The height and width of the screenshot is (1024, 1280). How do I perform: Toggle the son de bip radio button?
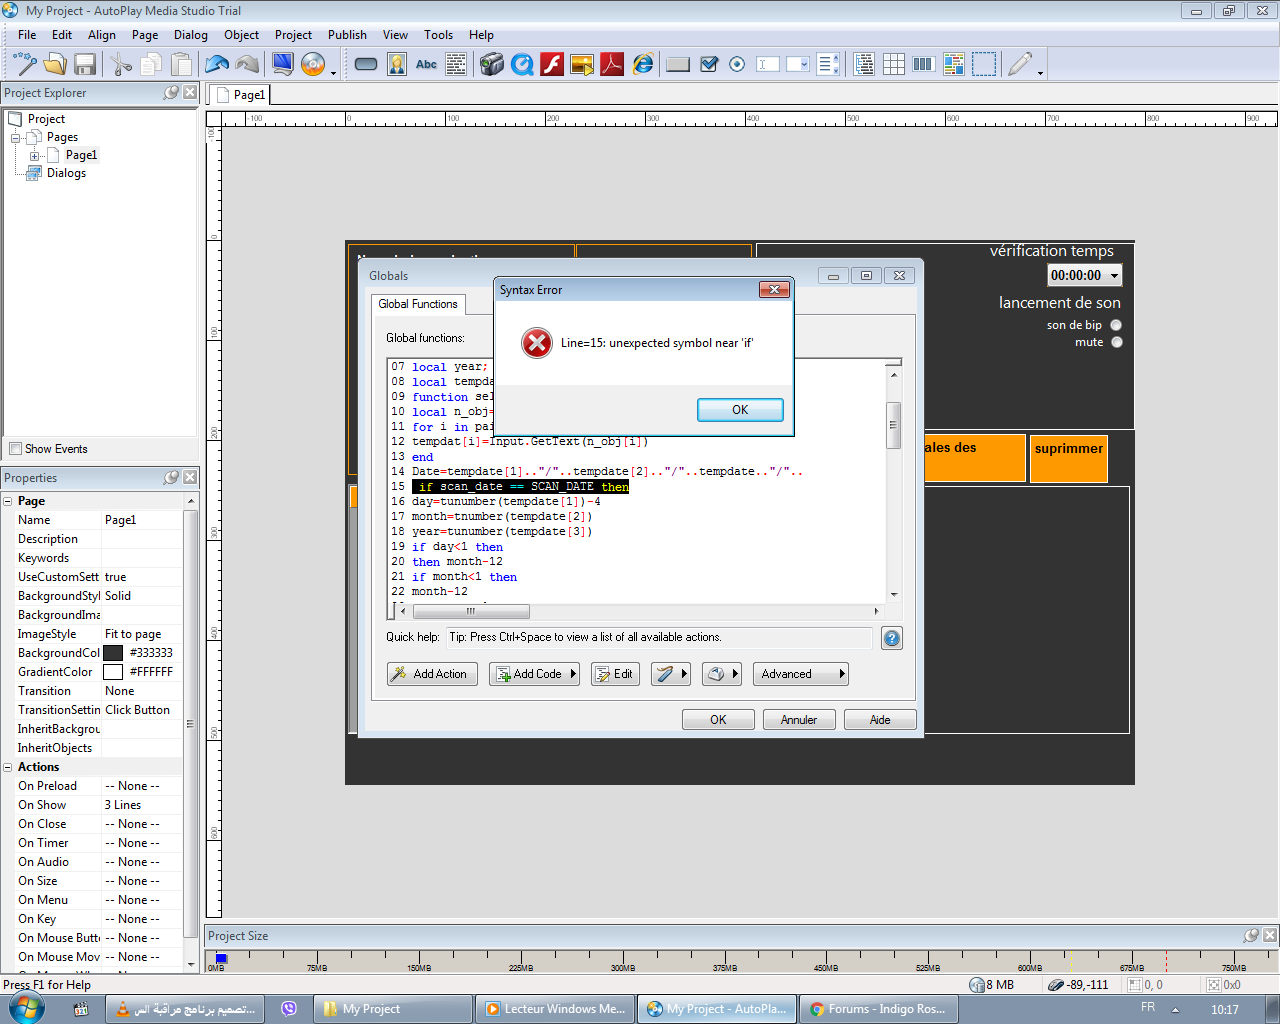(x=1116, y=324)
